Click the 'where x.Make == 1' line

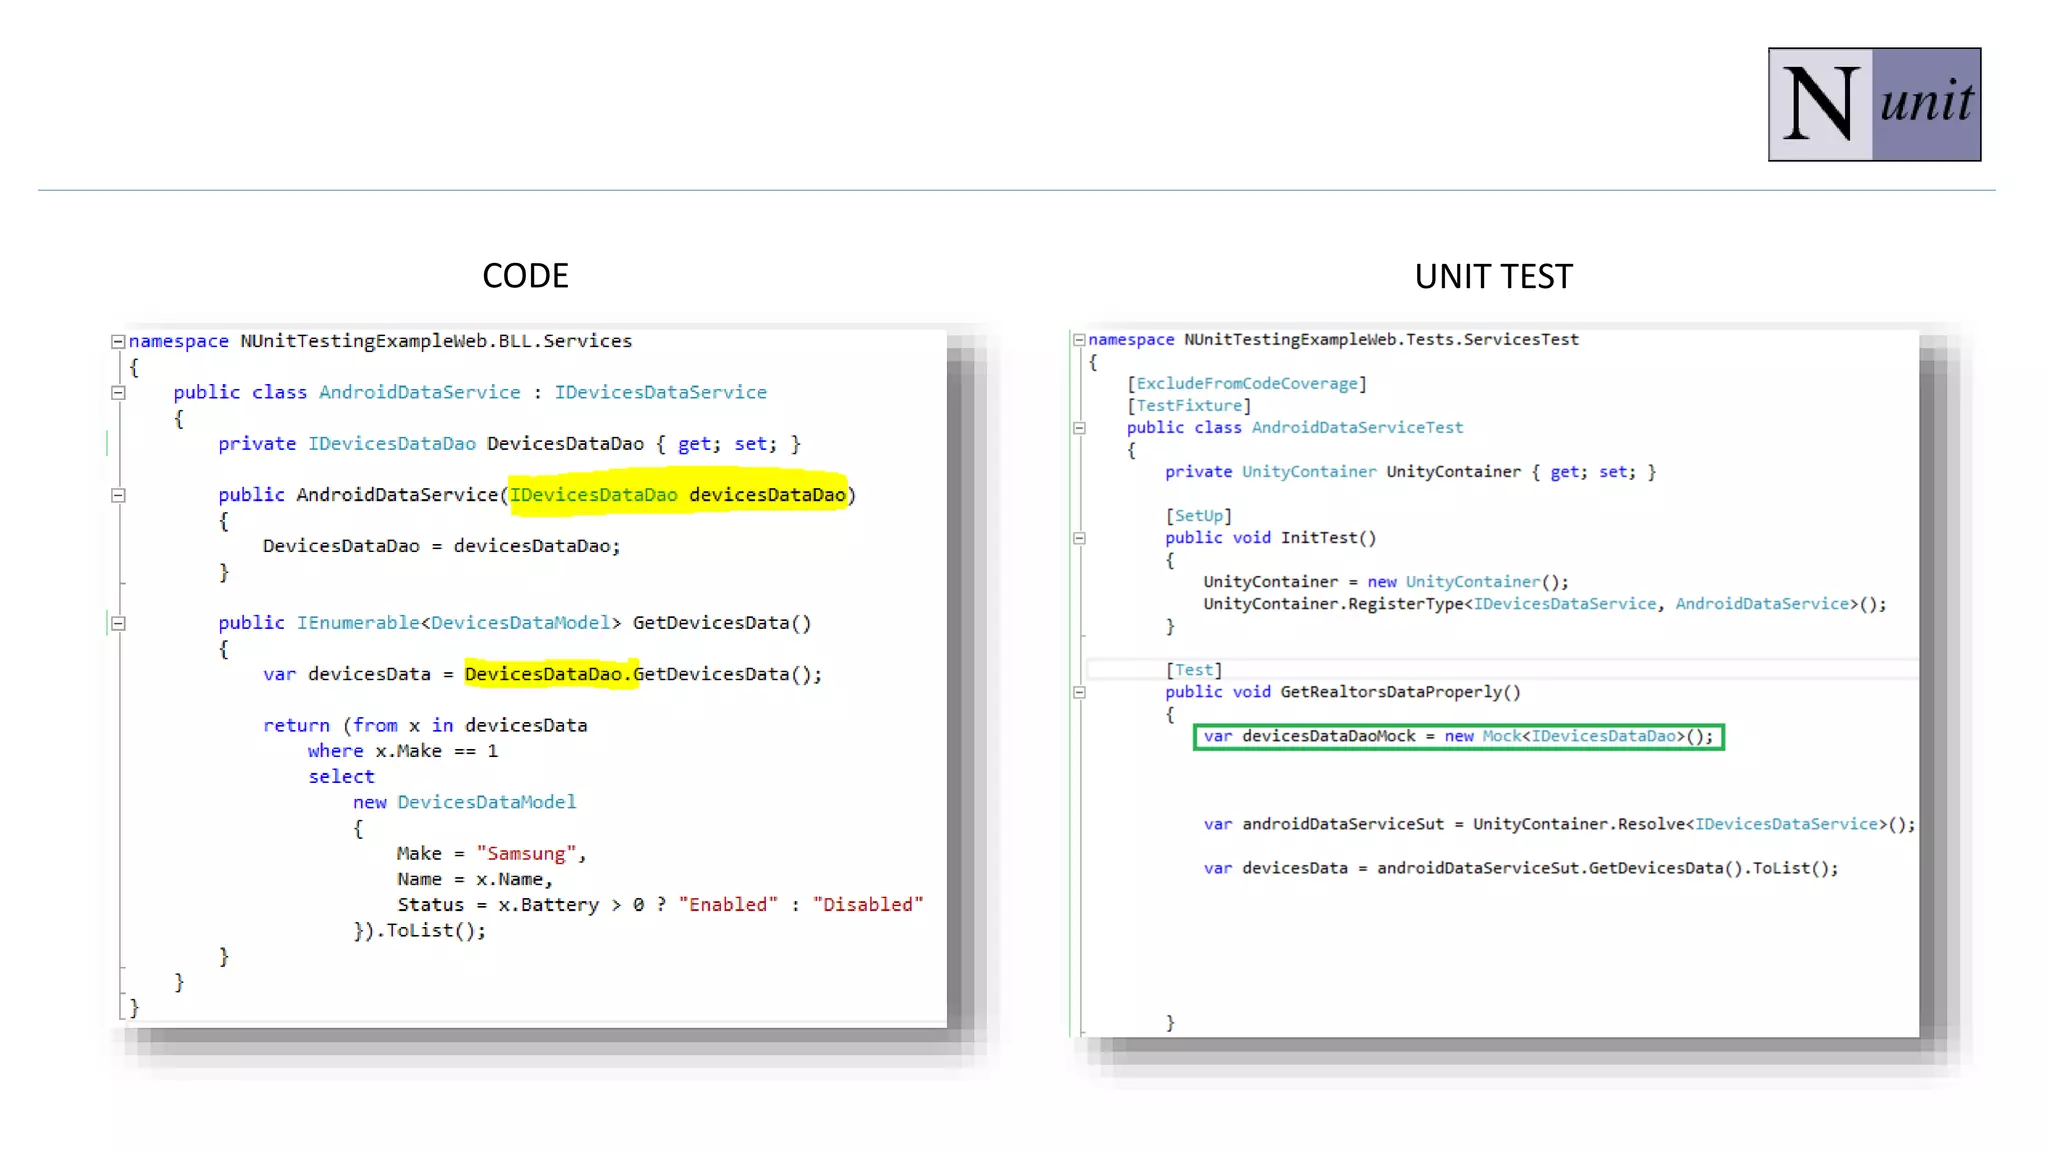403,751
